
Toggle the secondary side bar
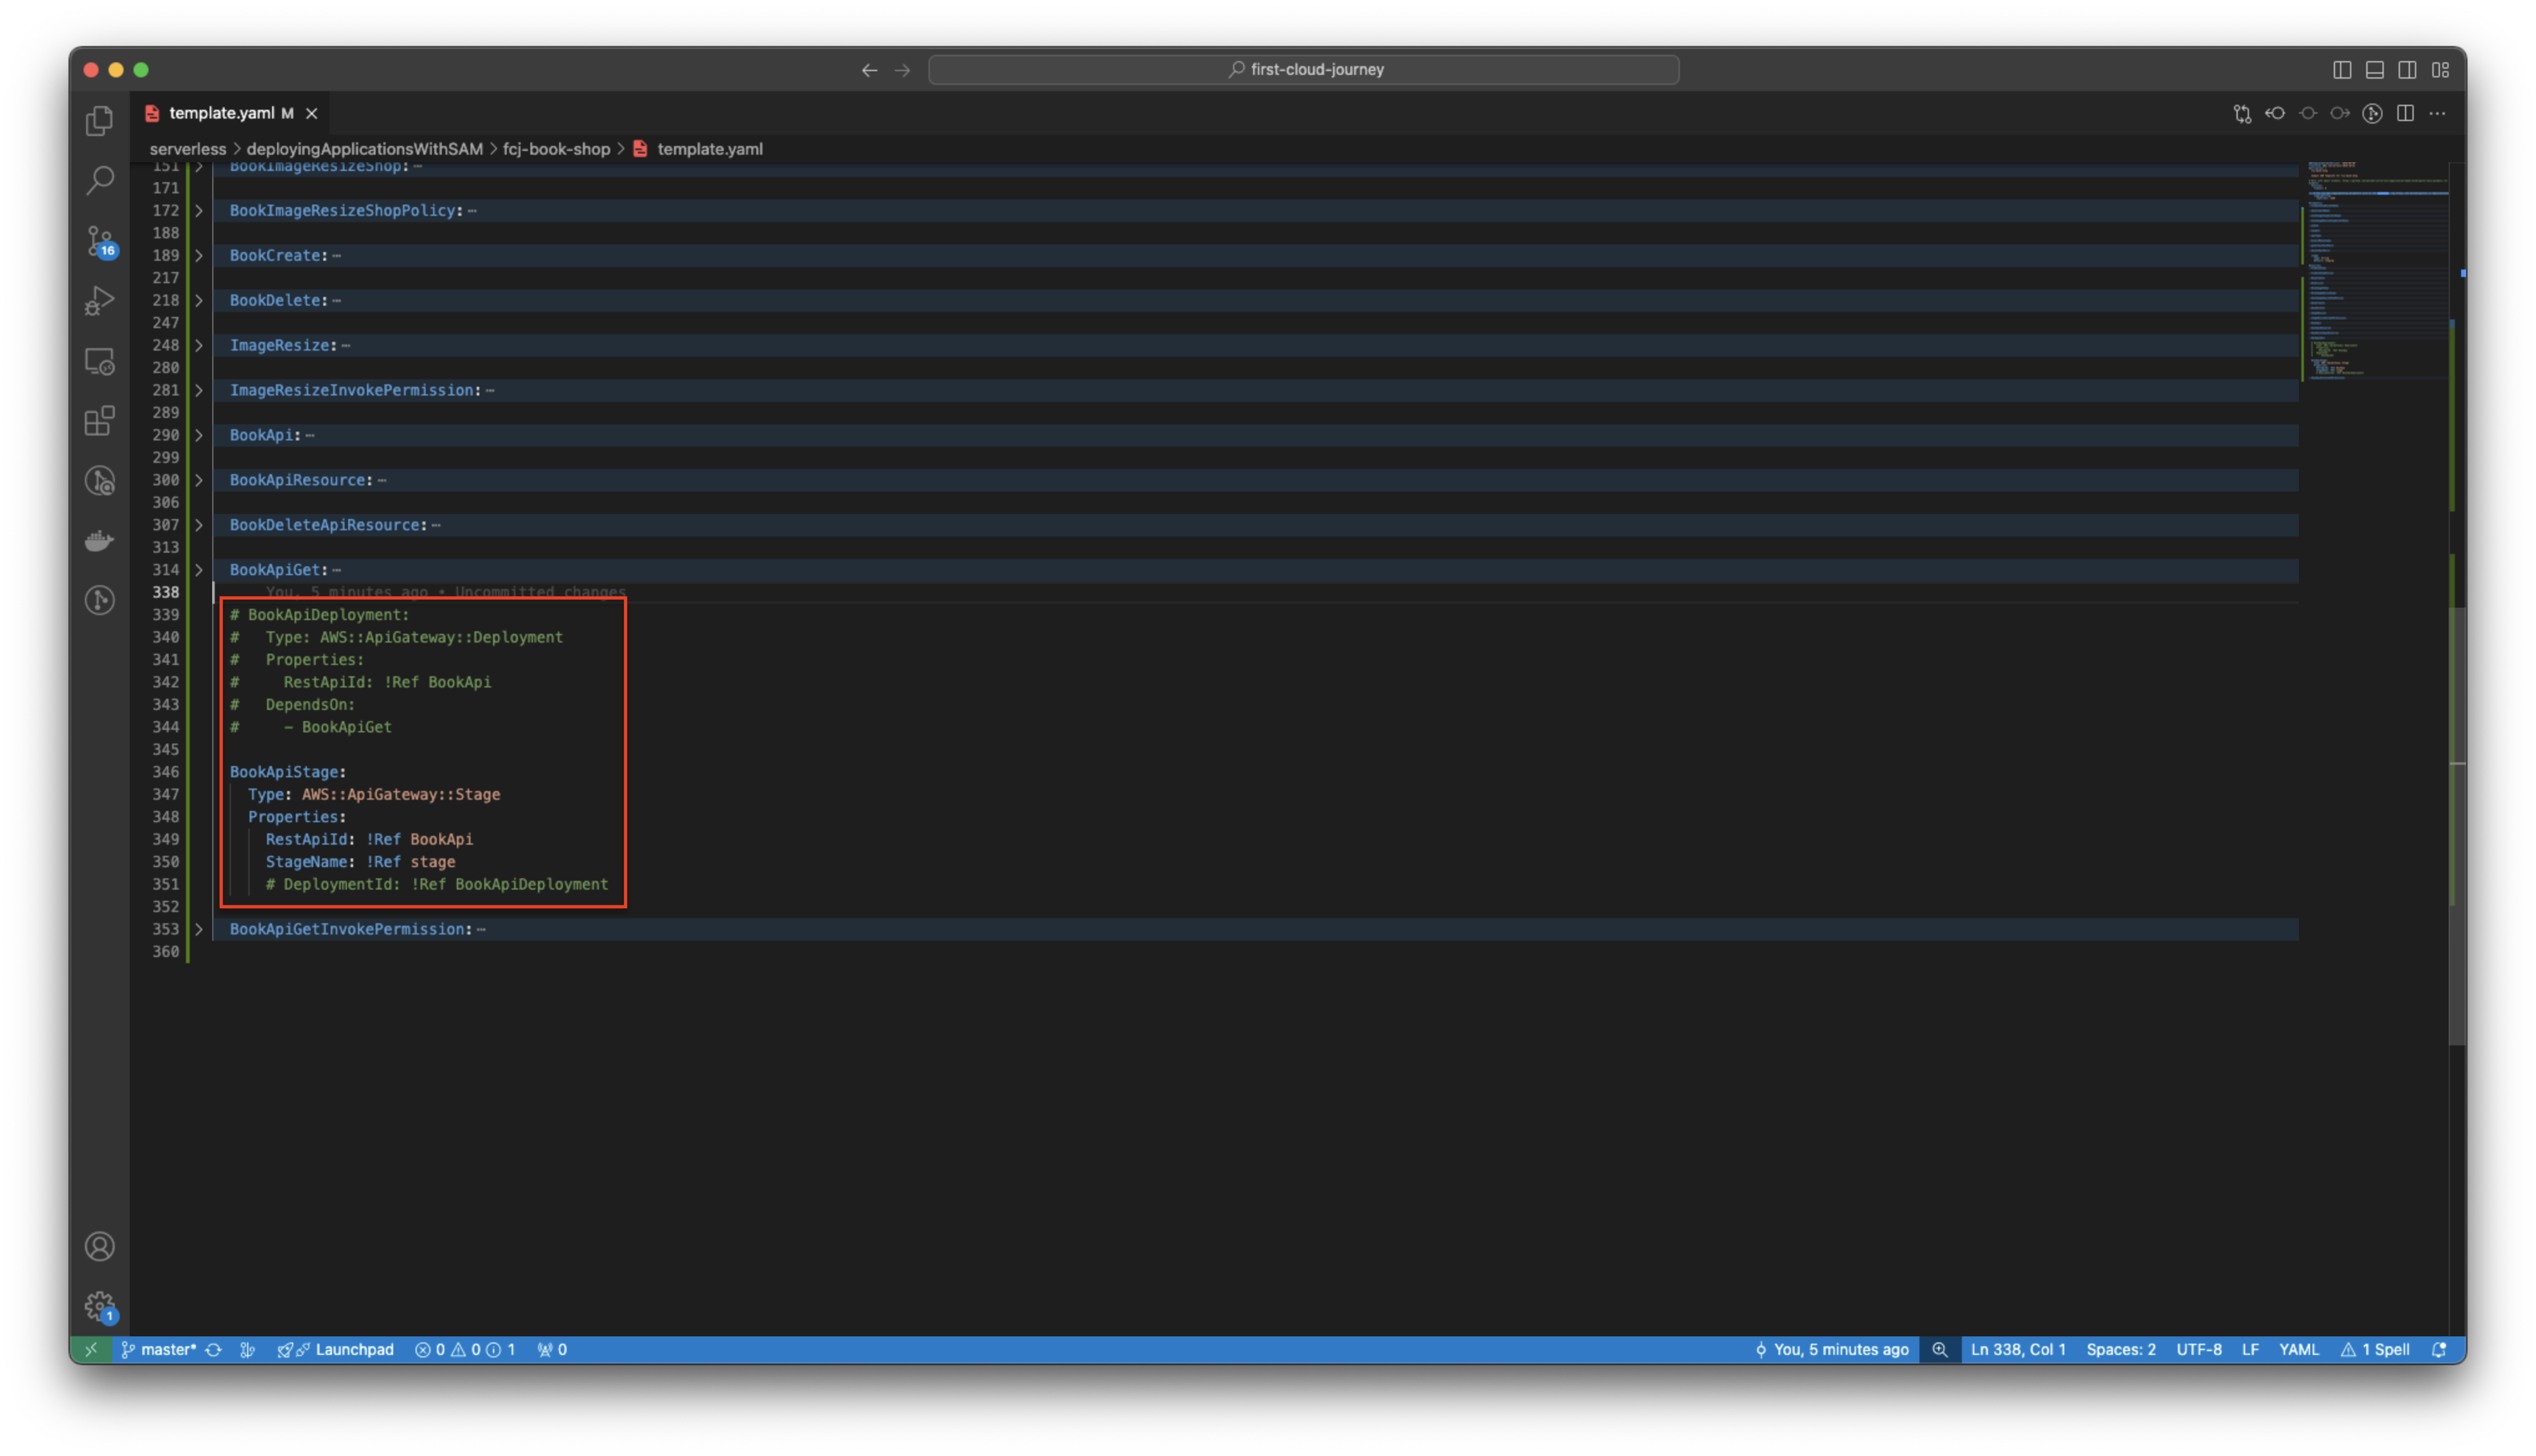tap(2408, 70)
